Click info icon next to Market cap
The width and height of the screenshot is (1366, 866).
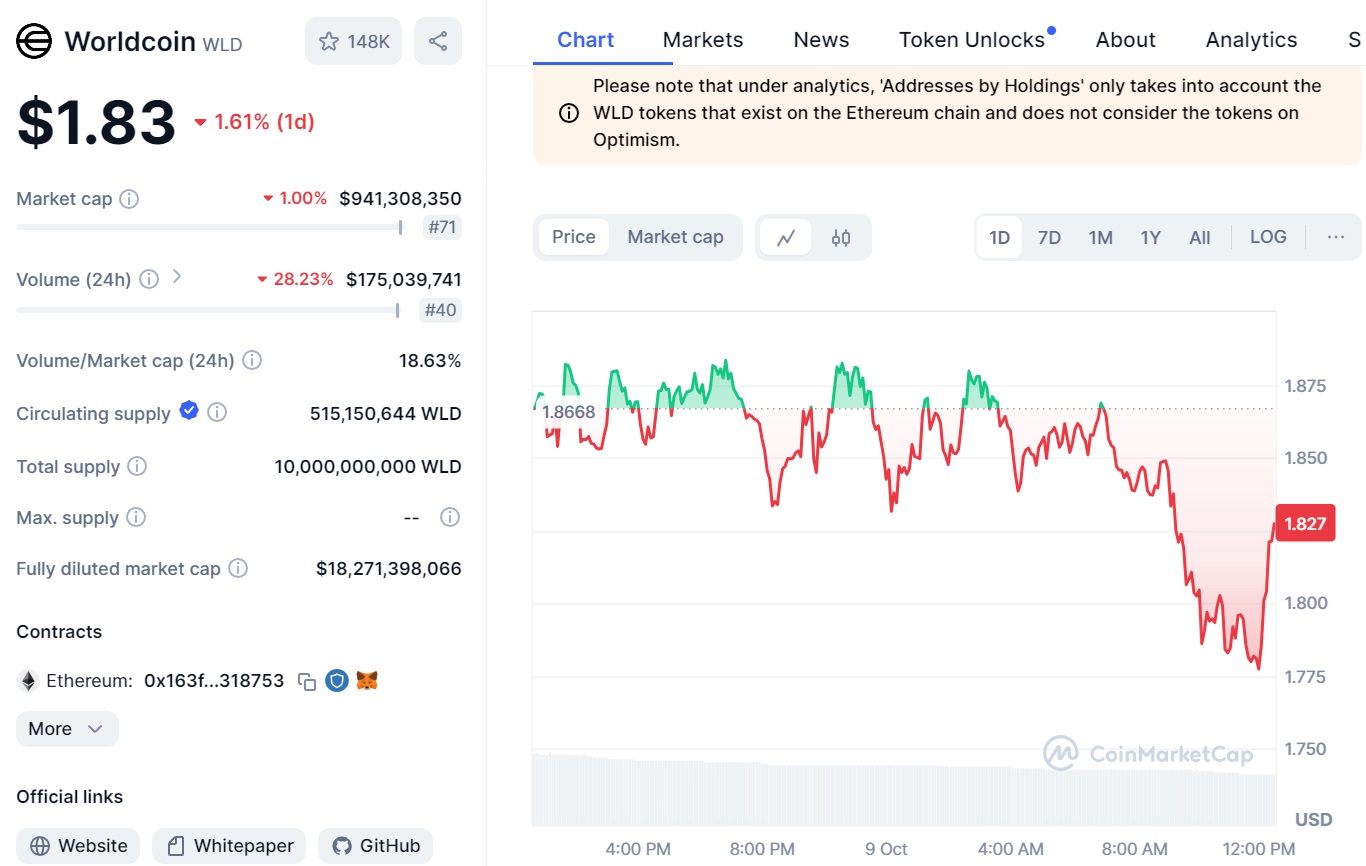129,199
